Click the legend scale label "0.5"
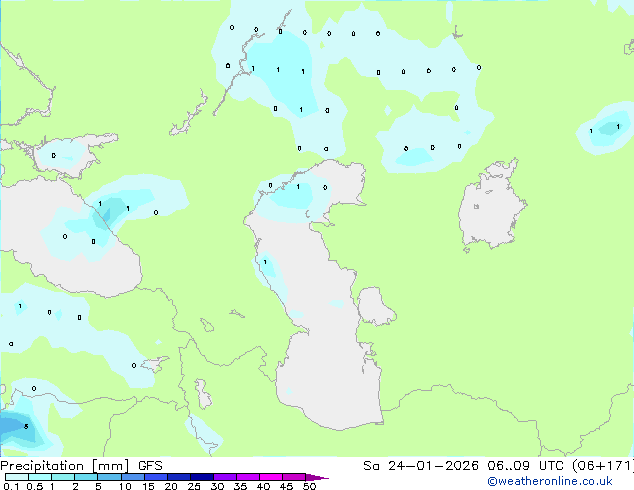 coord(34,486)
